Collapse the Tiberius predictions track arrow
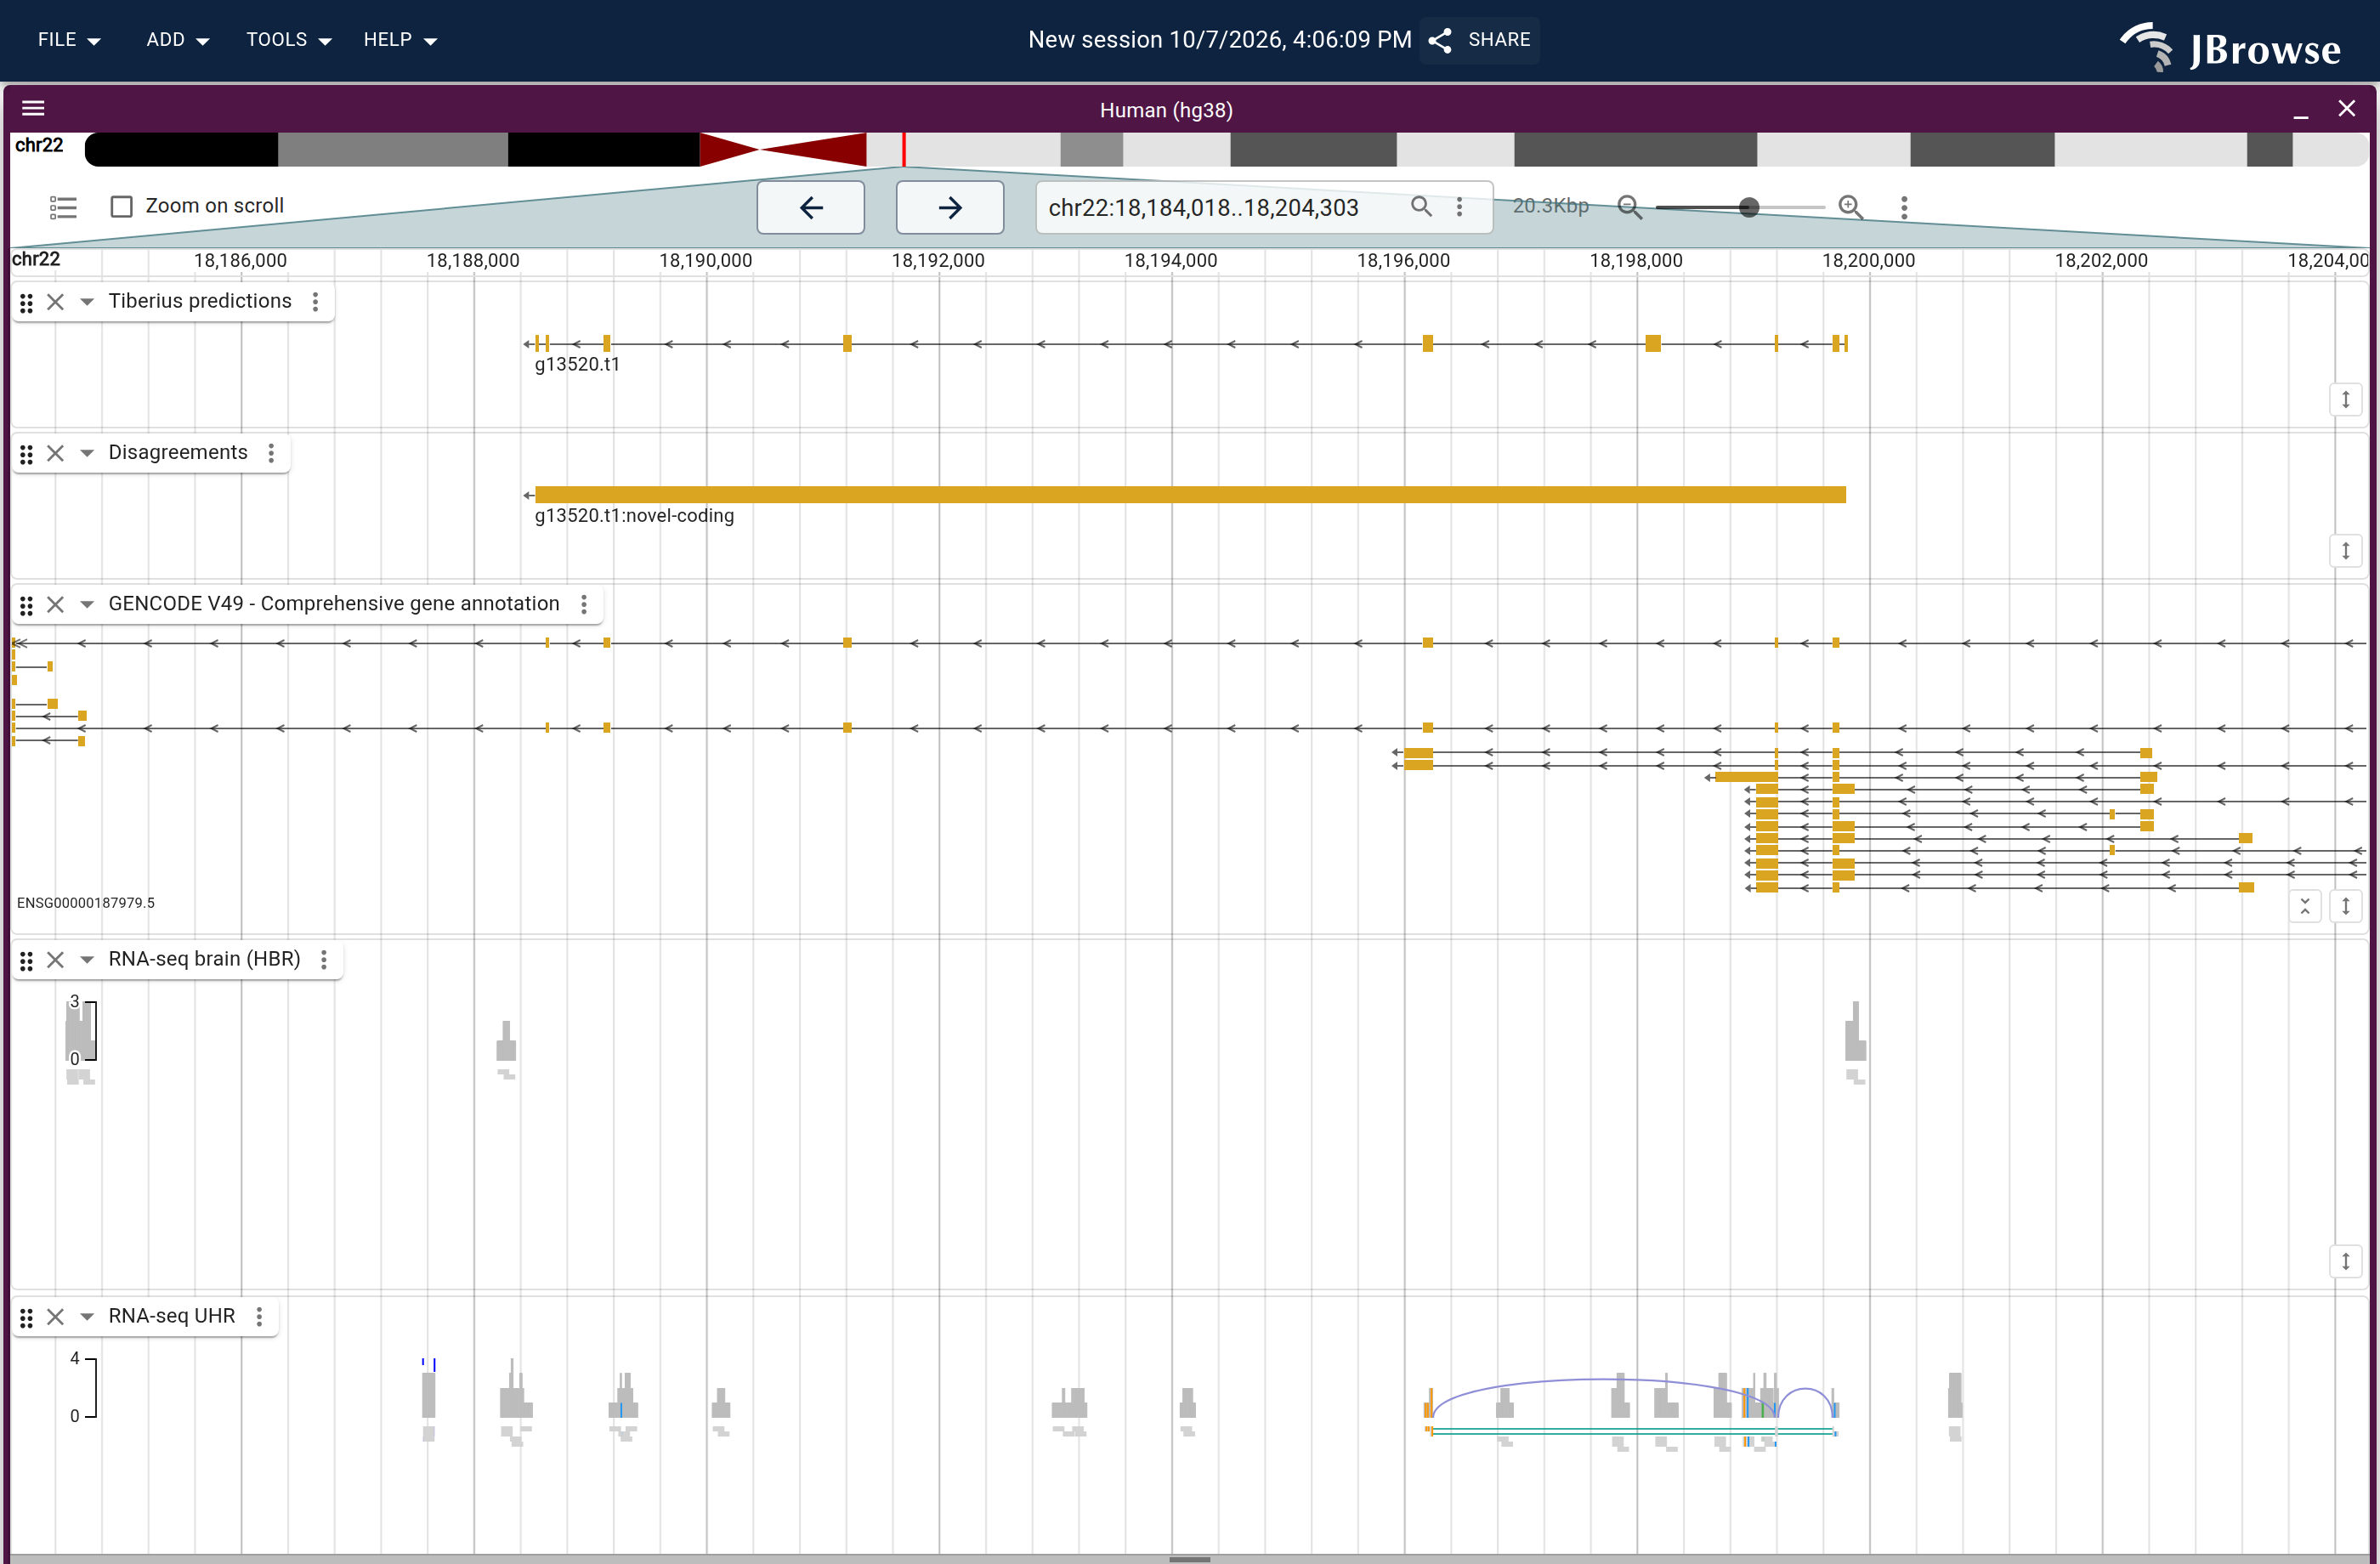Screen dimensions: 2380x1564 87,301
